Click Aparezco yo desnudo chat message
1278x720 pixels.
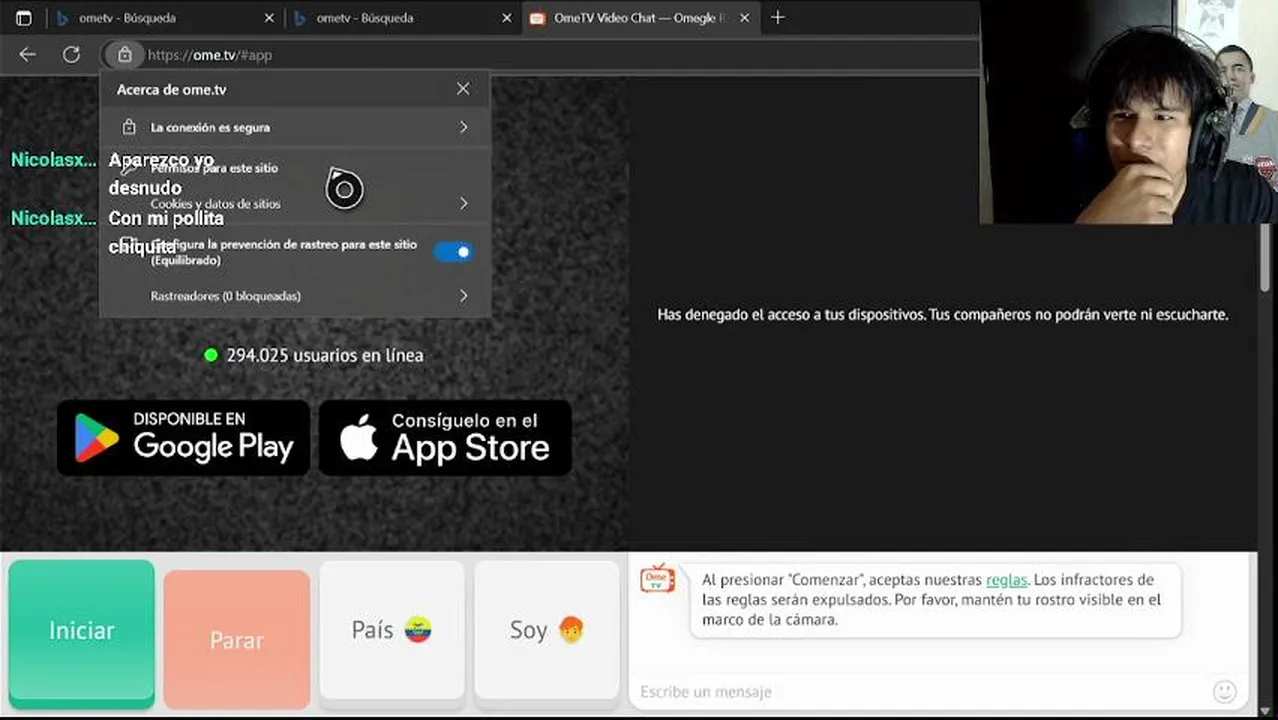click(x=161, y=174)
